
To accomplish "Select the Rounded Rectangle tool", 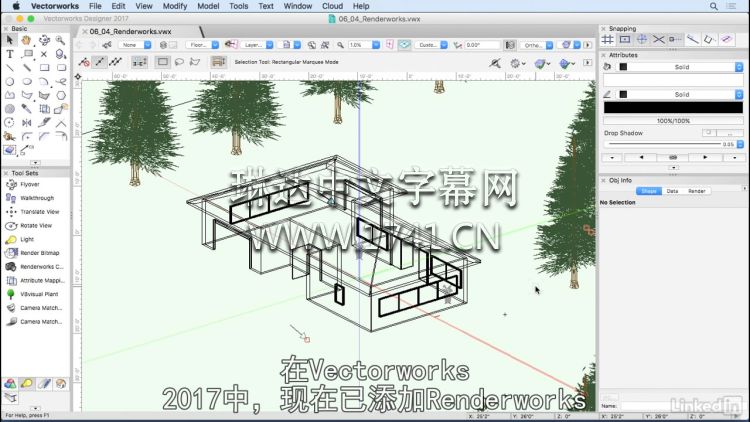I will 61,68.
